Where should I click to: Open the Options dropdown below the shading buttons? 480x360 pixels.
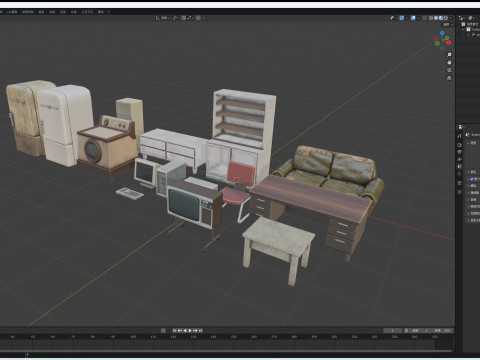[447, 25]
